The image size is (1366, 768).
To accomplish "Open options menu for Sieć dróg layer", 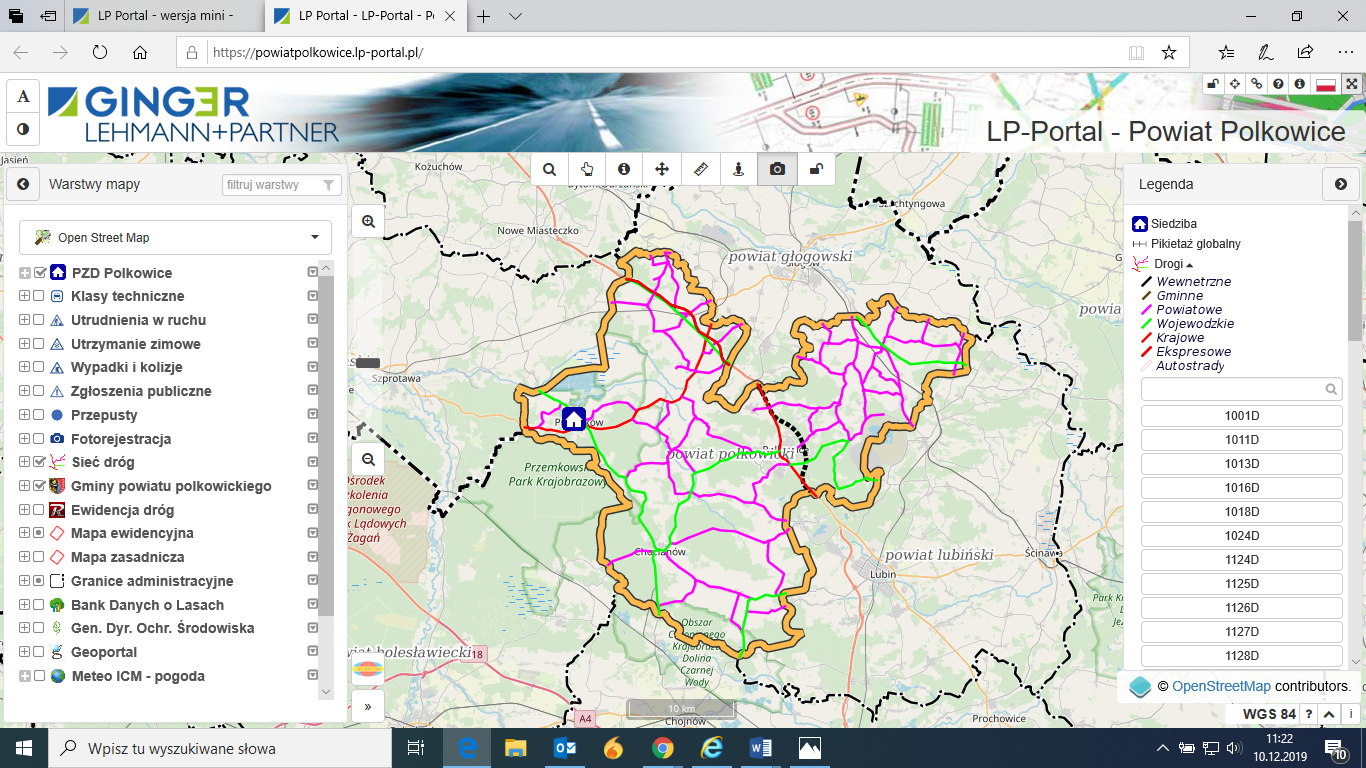I will click(x=312, y=463).
